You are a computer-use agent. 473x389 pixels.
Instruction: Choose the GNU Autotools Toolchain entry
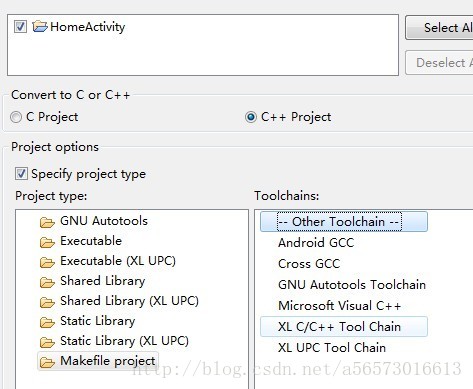(x=352, y=285)
